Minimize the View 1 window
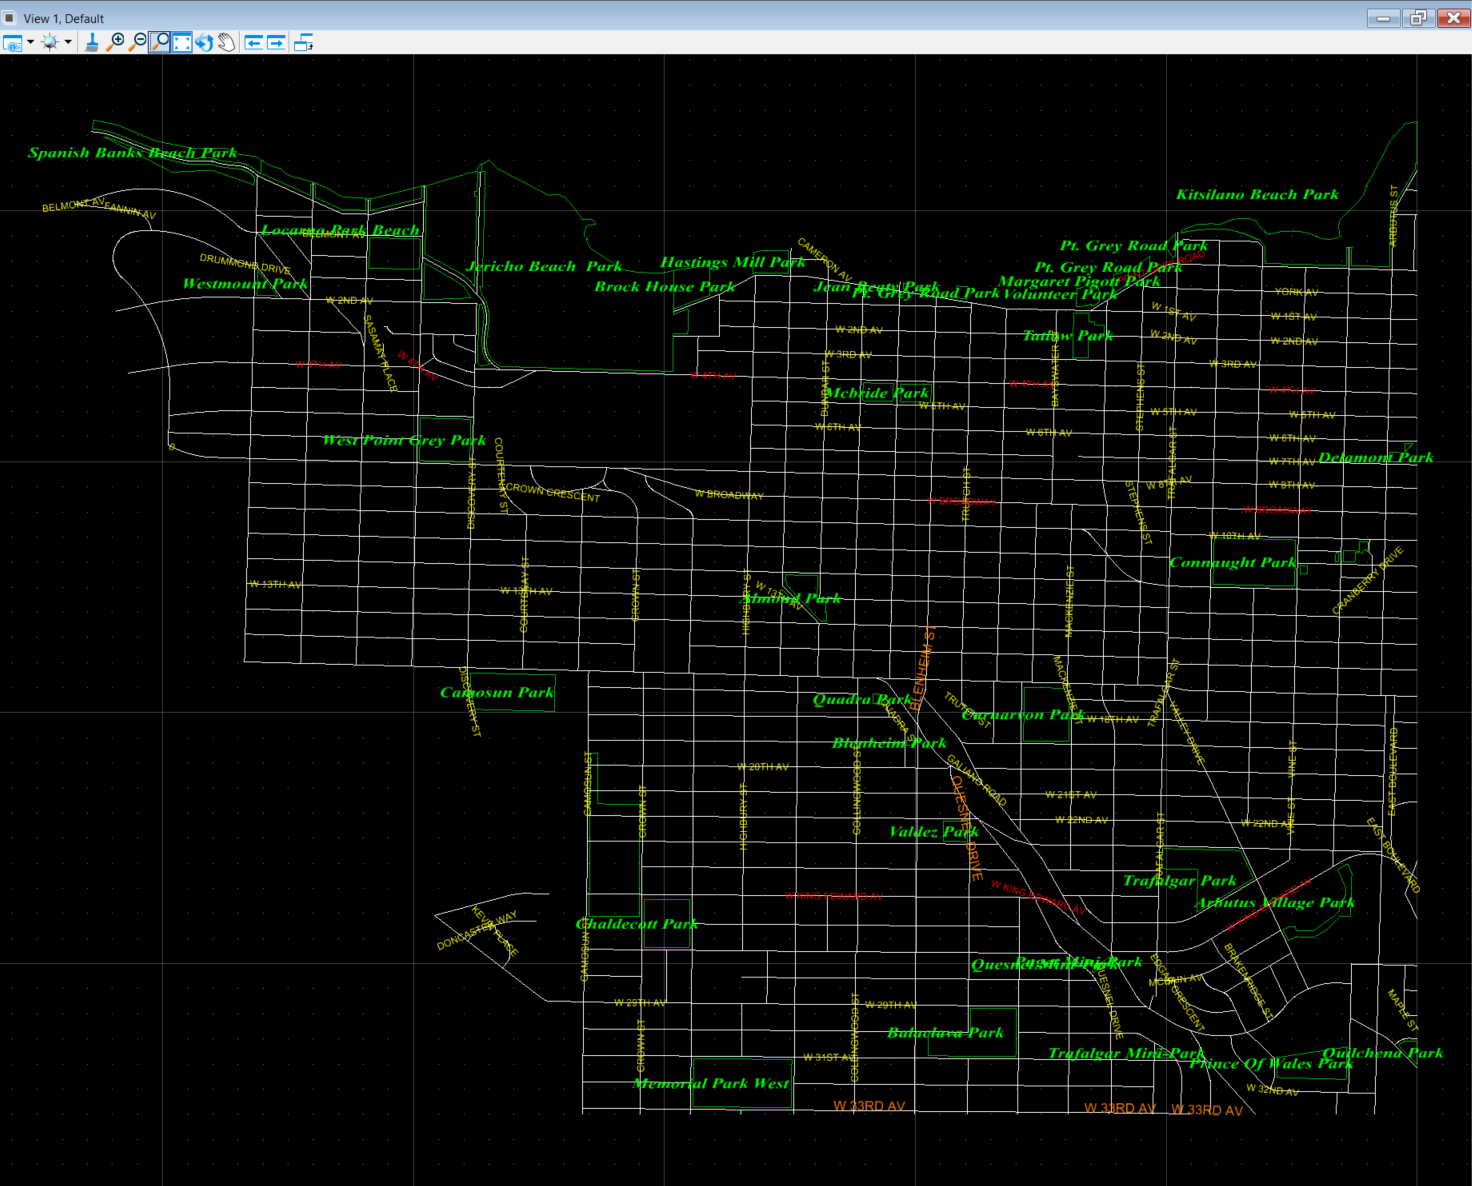The image size is (1472, 1186). pyautogui.click(x=1383, y=17)
